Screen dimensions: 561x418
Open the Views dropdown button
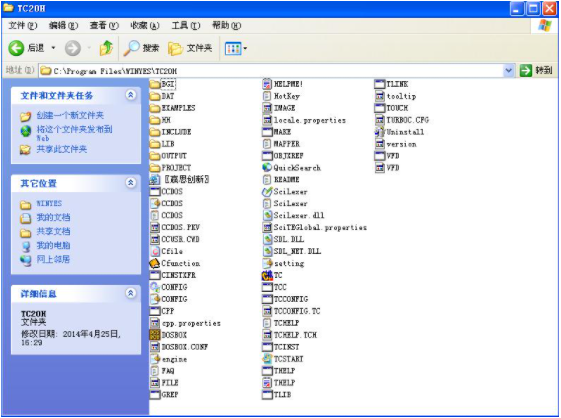pos(236,48)
